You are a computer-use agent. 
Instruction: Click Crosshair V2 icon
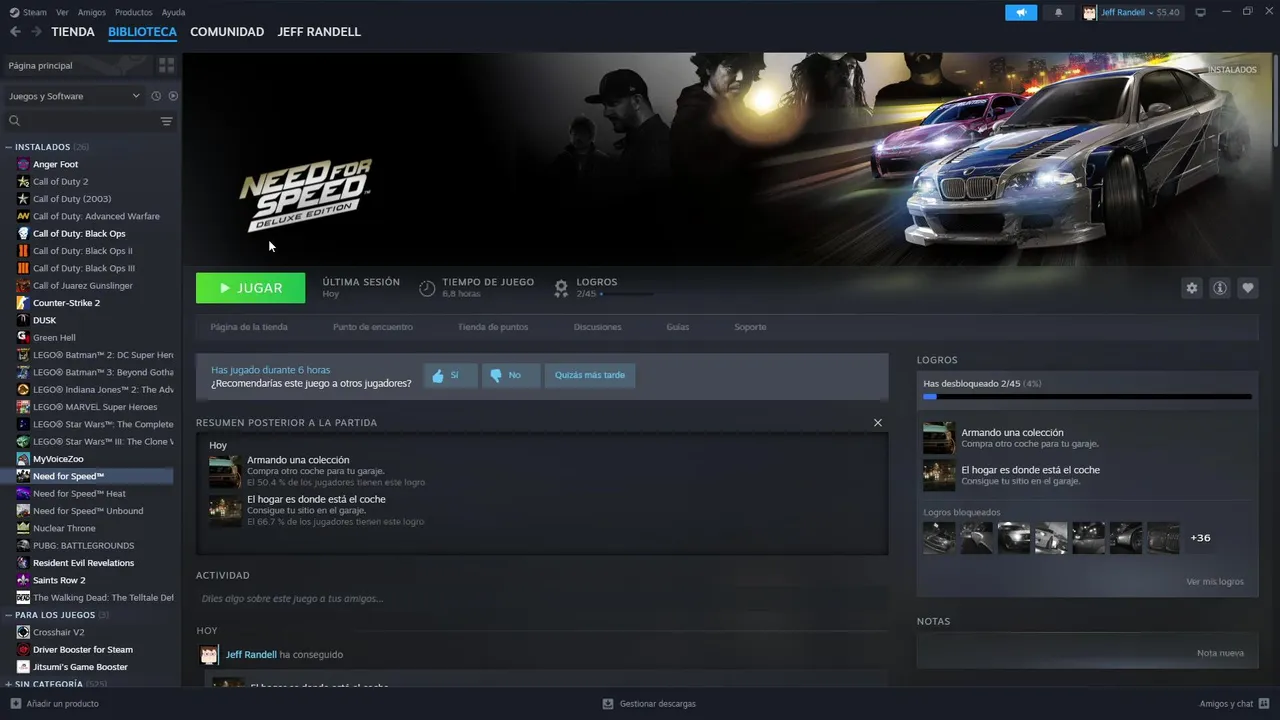[x=23, y=632]
